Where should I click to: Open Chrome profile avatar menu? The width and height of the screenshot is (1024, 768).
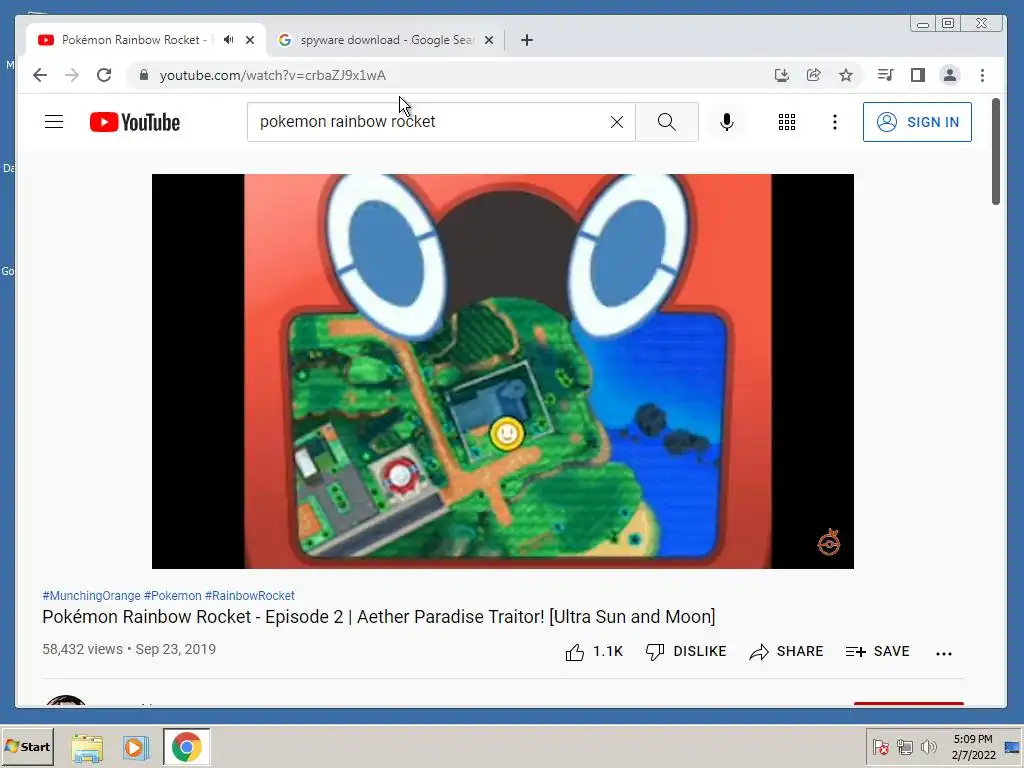pyautogui.click(x=950, y=75)
